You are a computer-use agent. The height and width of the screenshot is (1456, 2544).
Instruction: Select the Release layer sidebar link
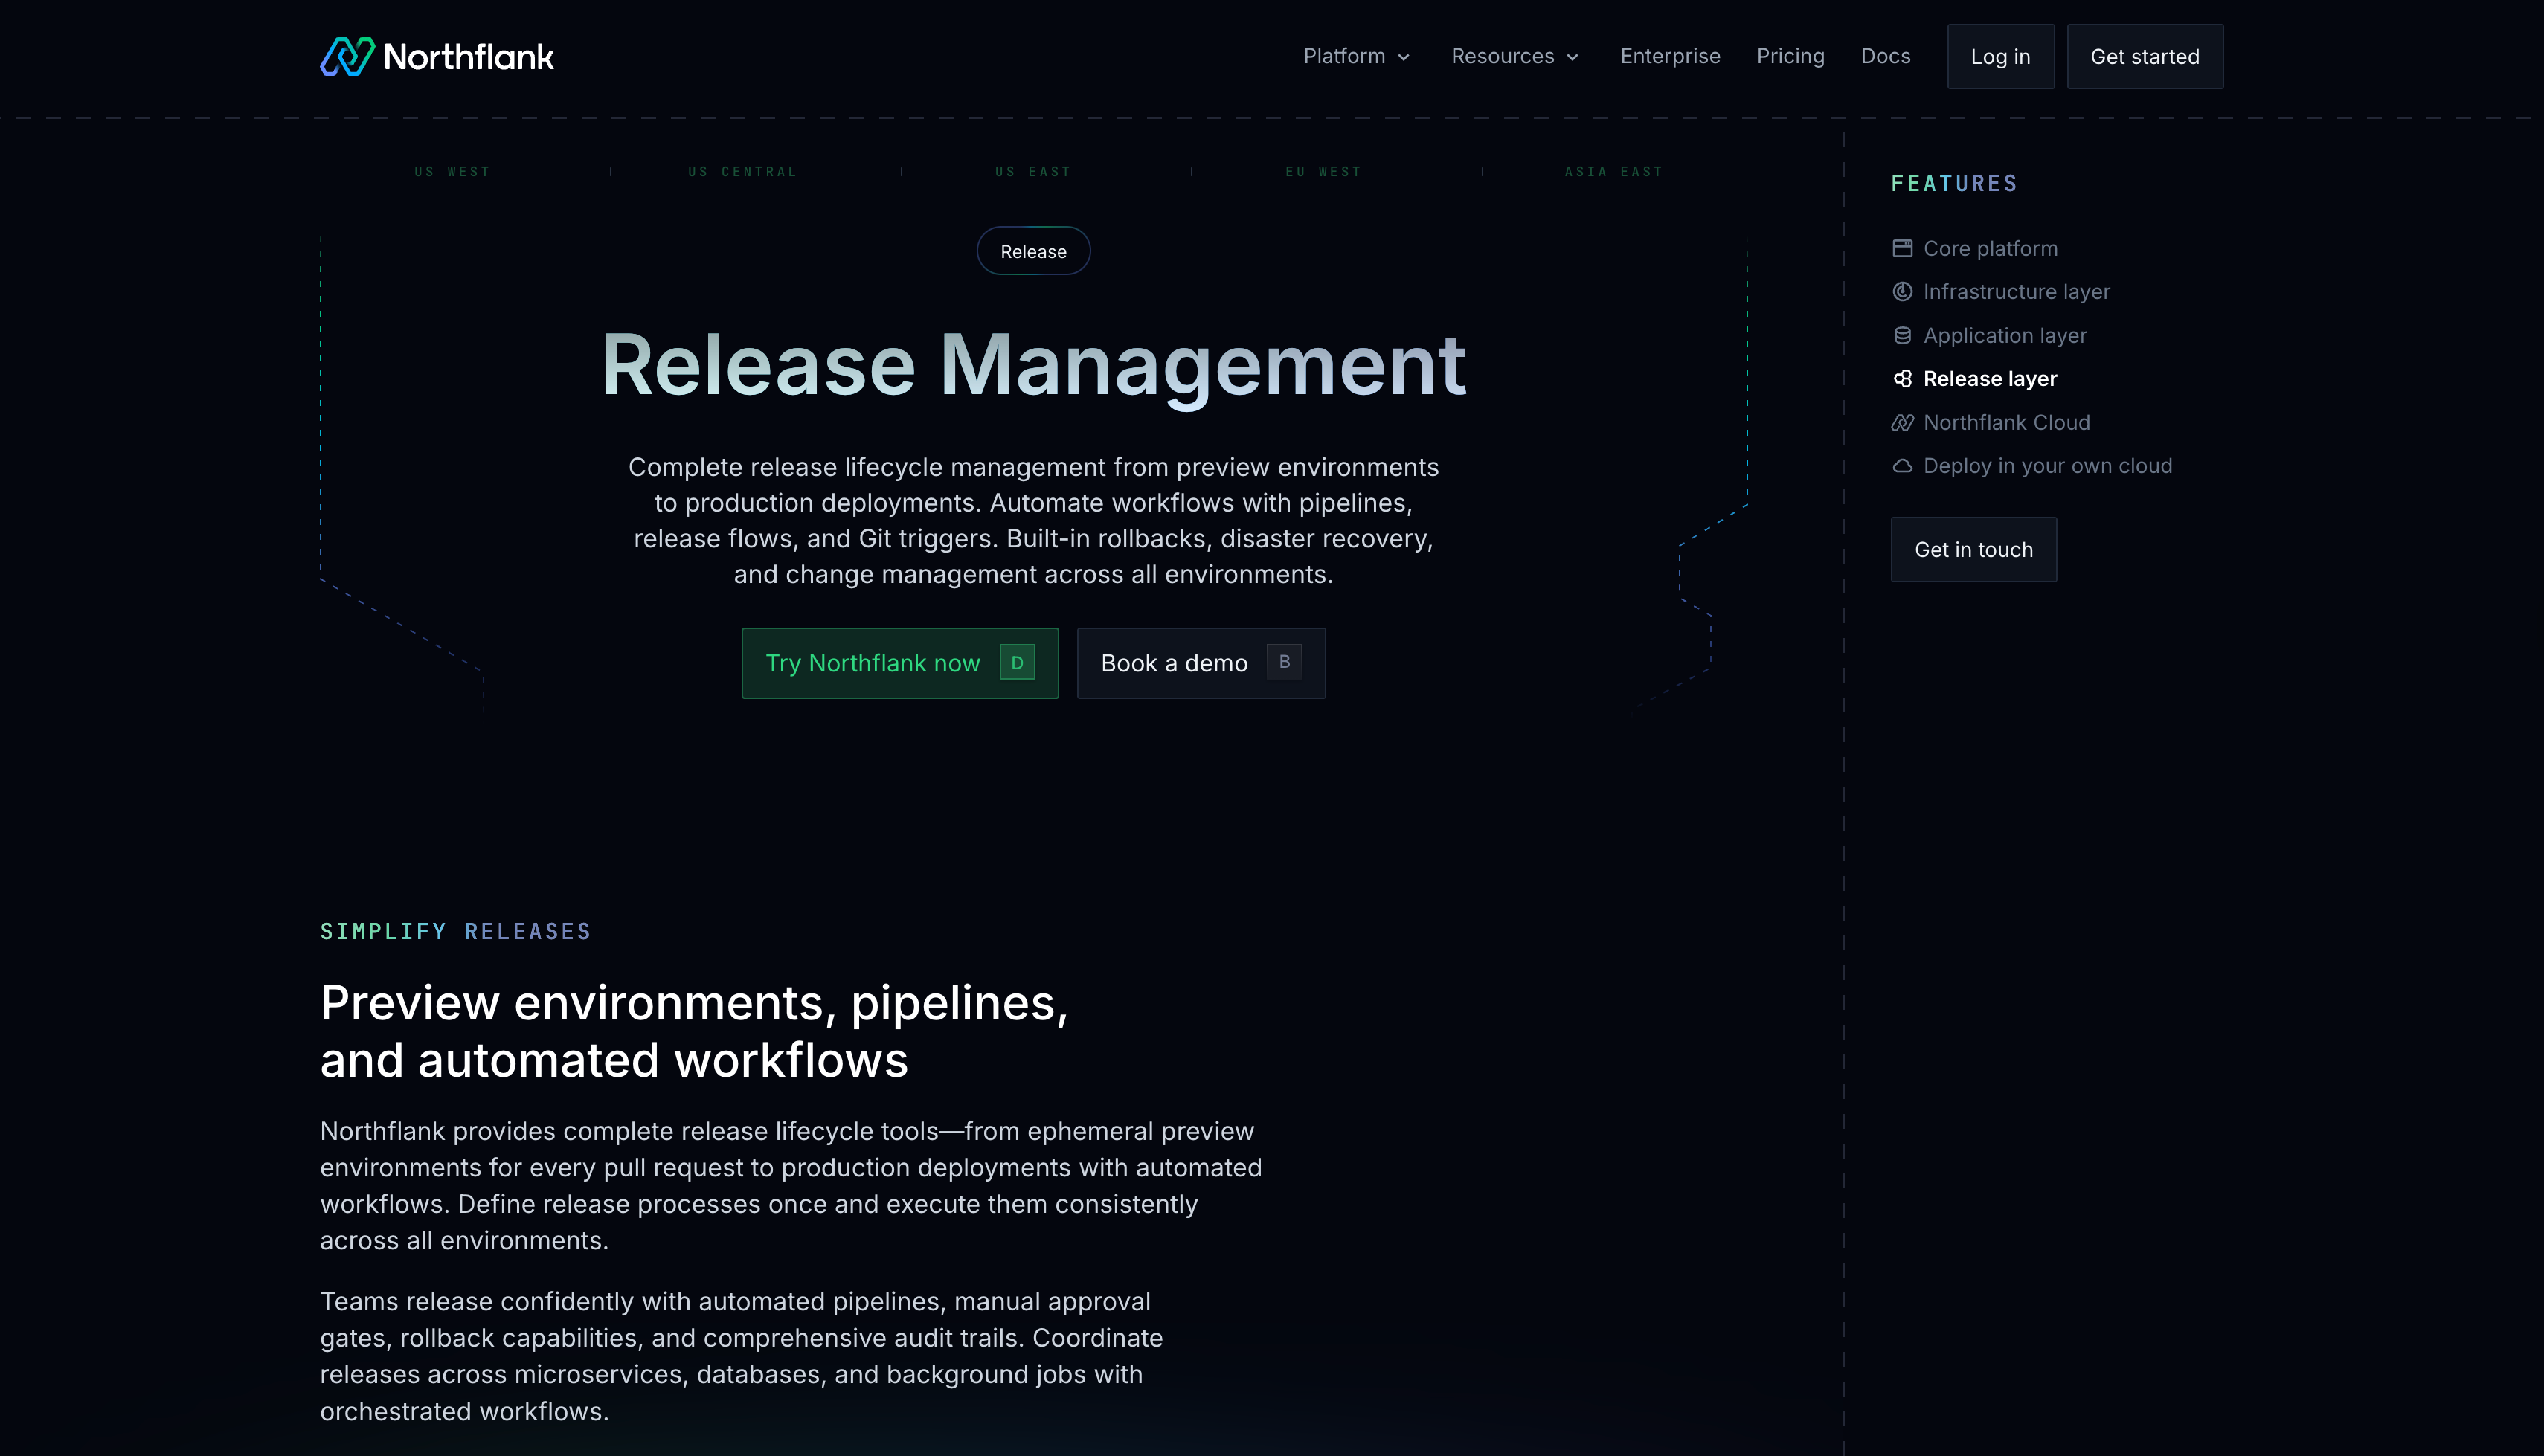(1975, 379)
